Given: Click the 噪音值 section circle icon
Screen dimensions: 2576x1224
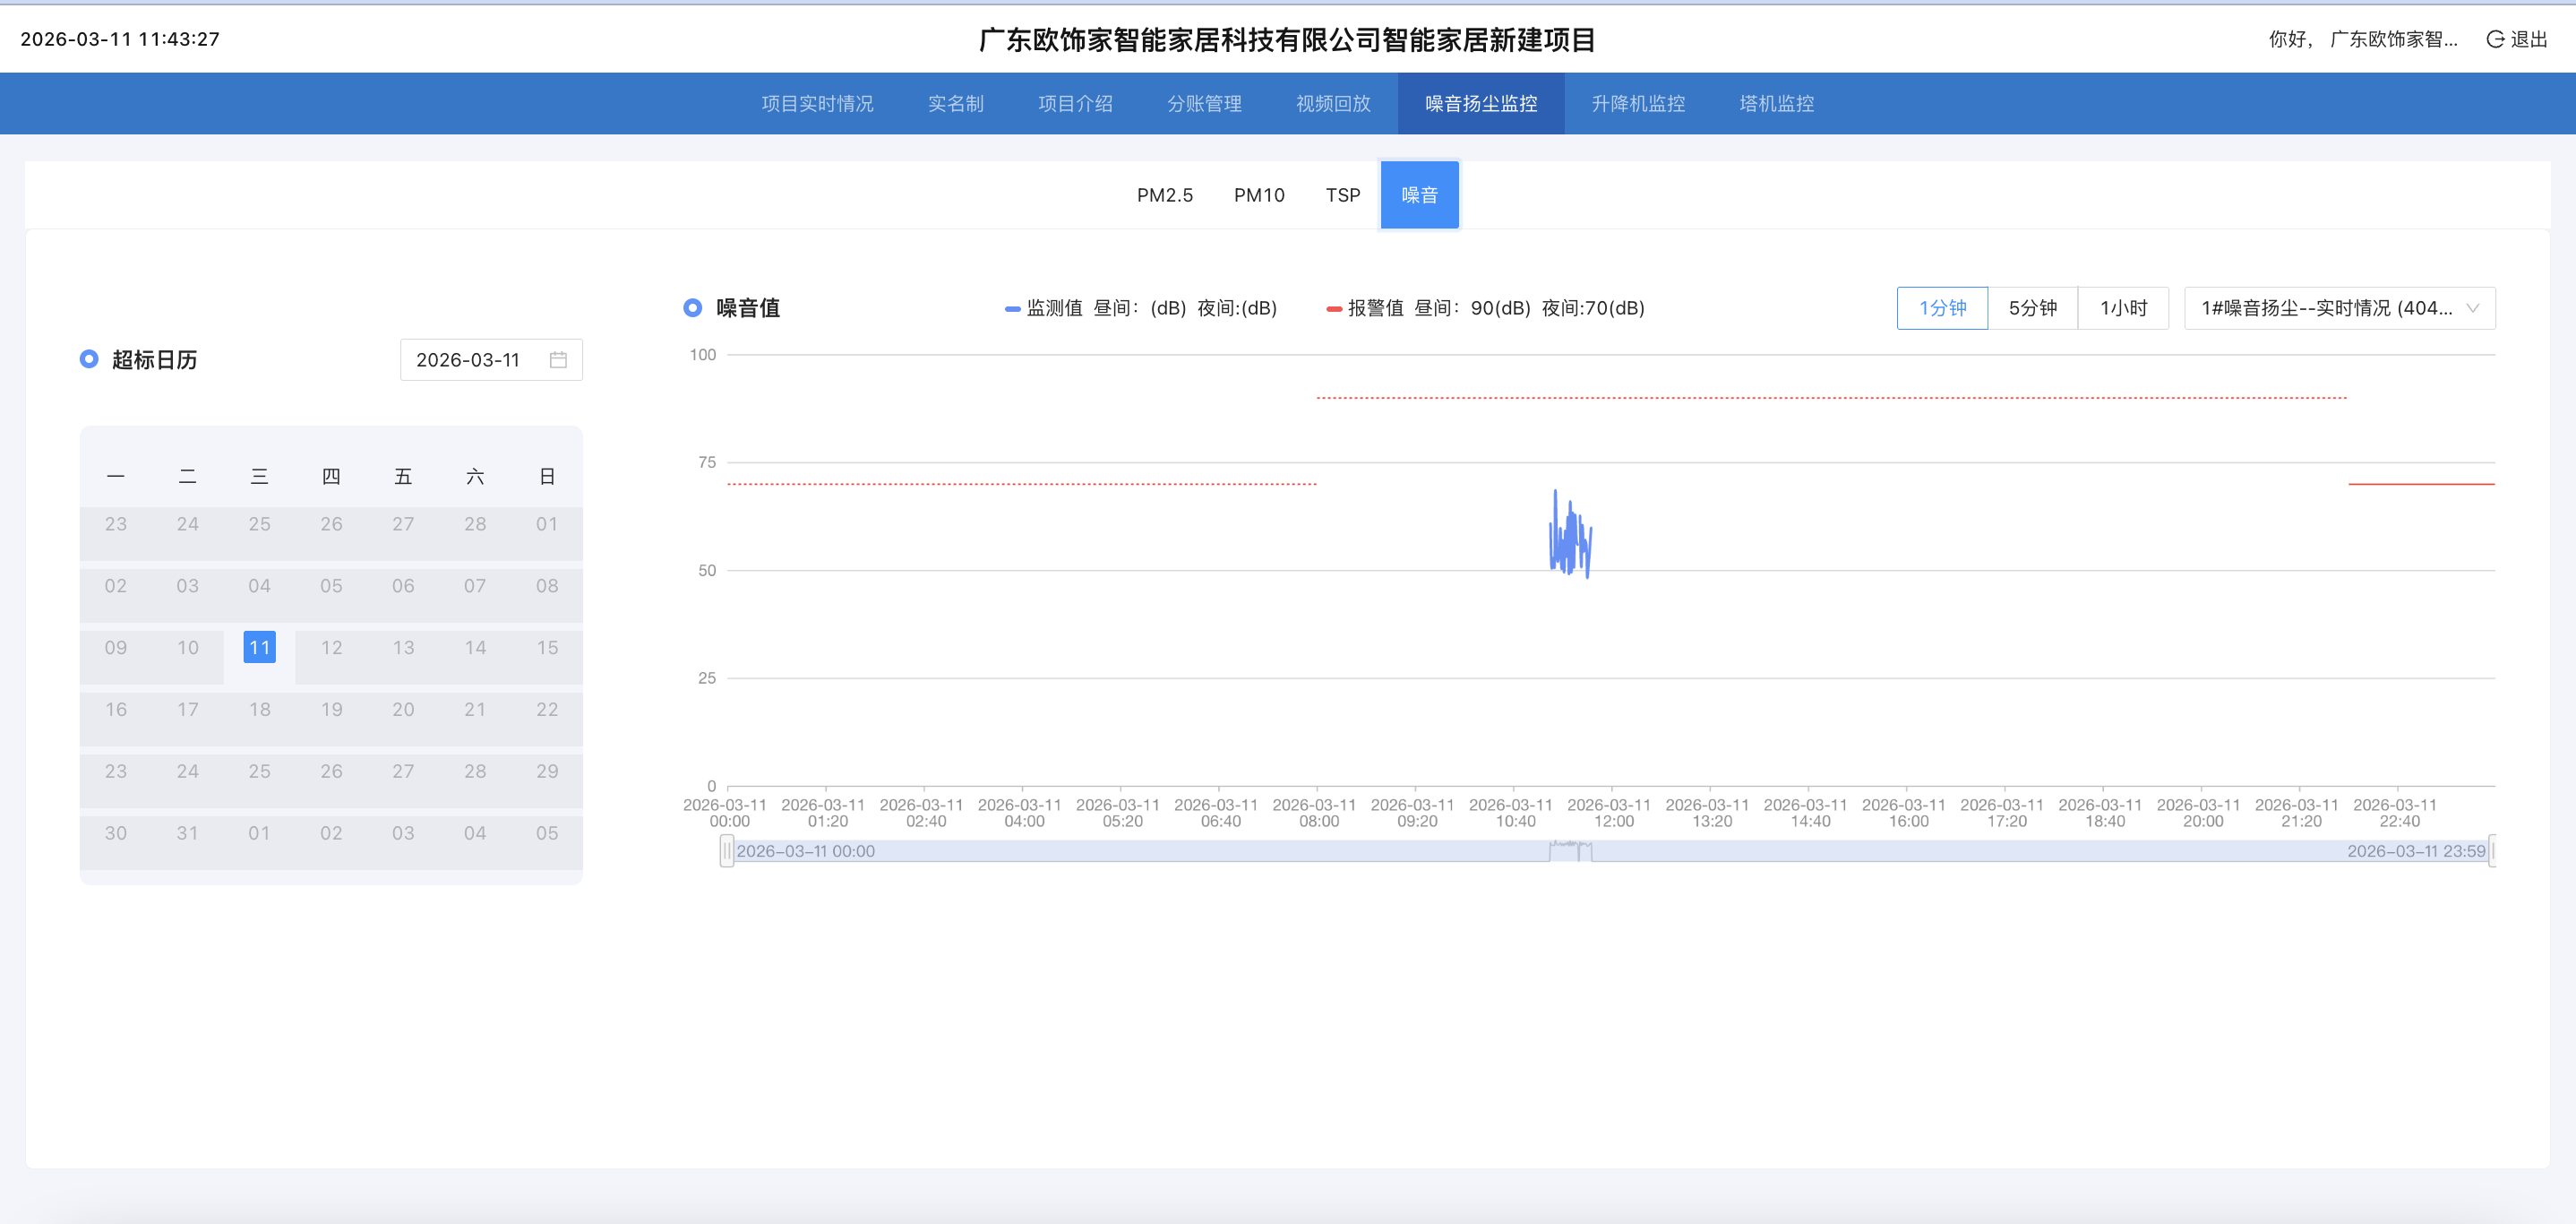Looking at the screenshot, I should (692, 308).
